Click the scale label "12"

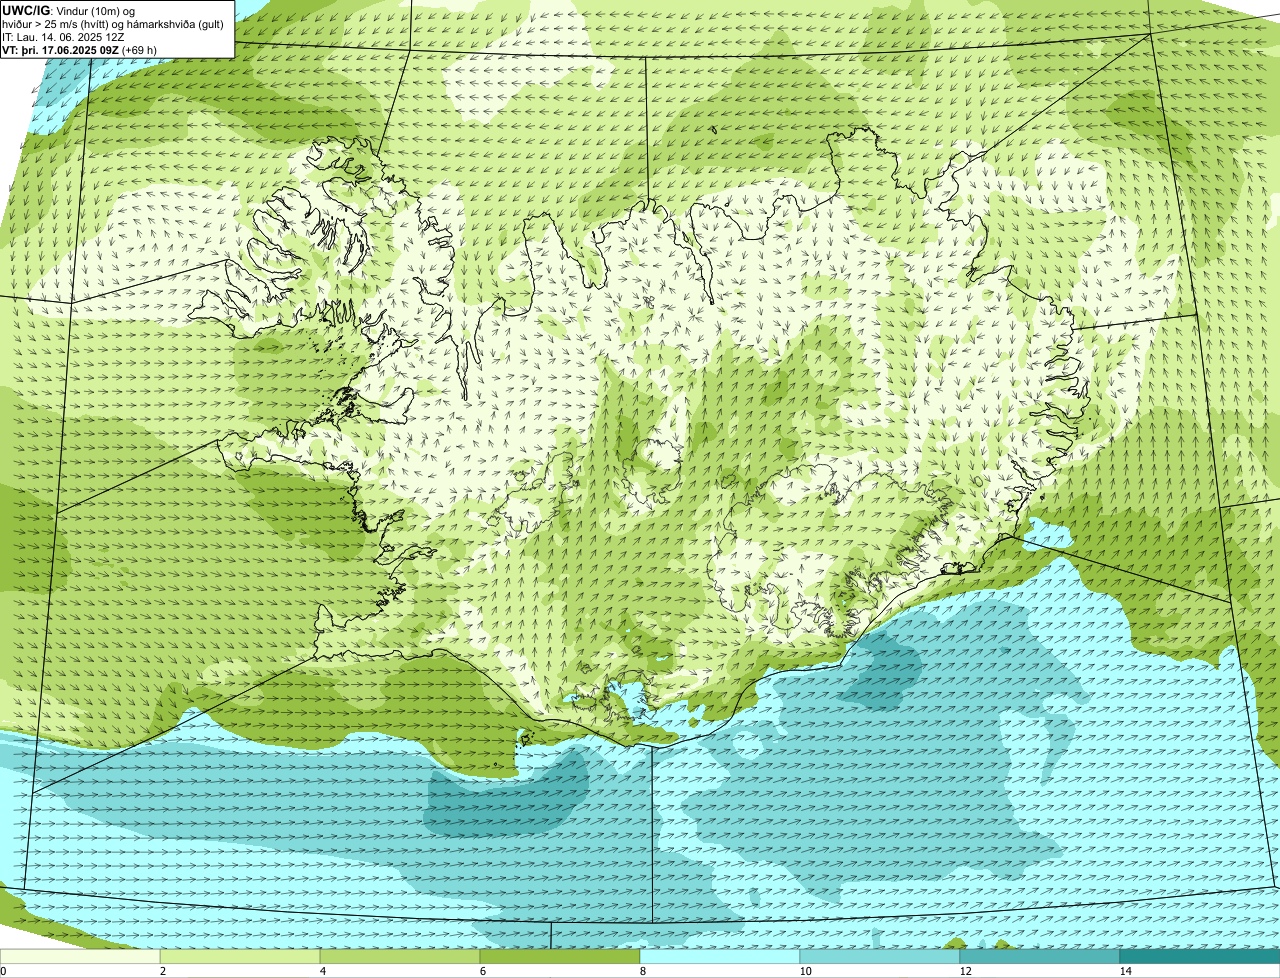tap(965, 971)
